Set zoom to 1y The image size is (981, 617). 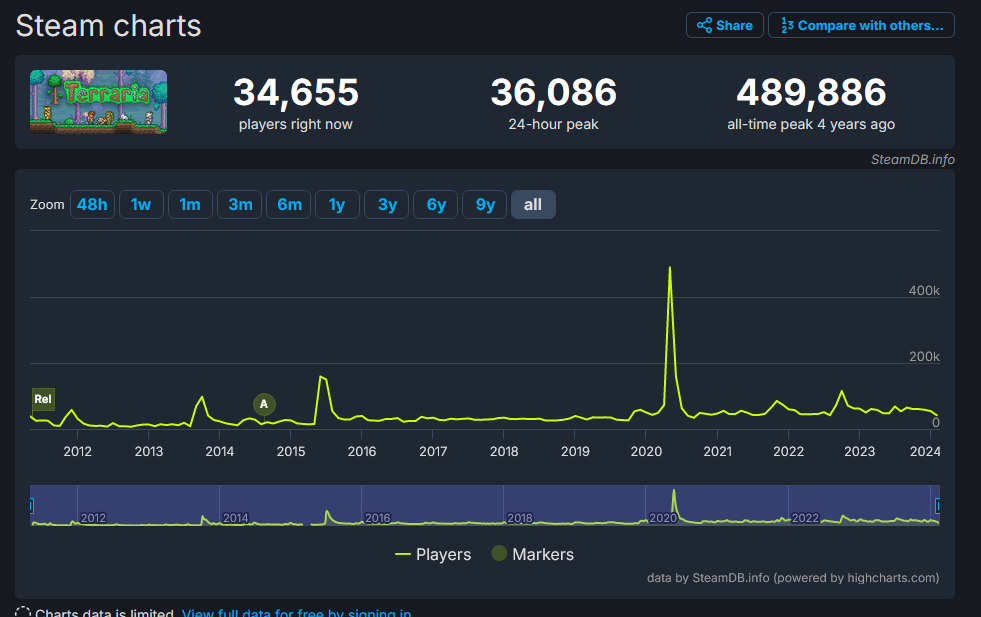pyautogui.click(x=337, y=205)
